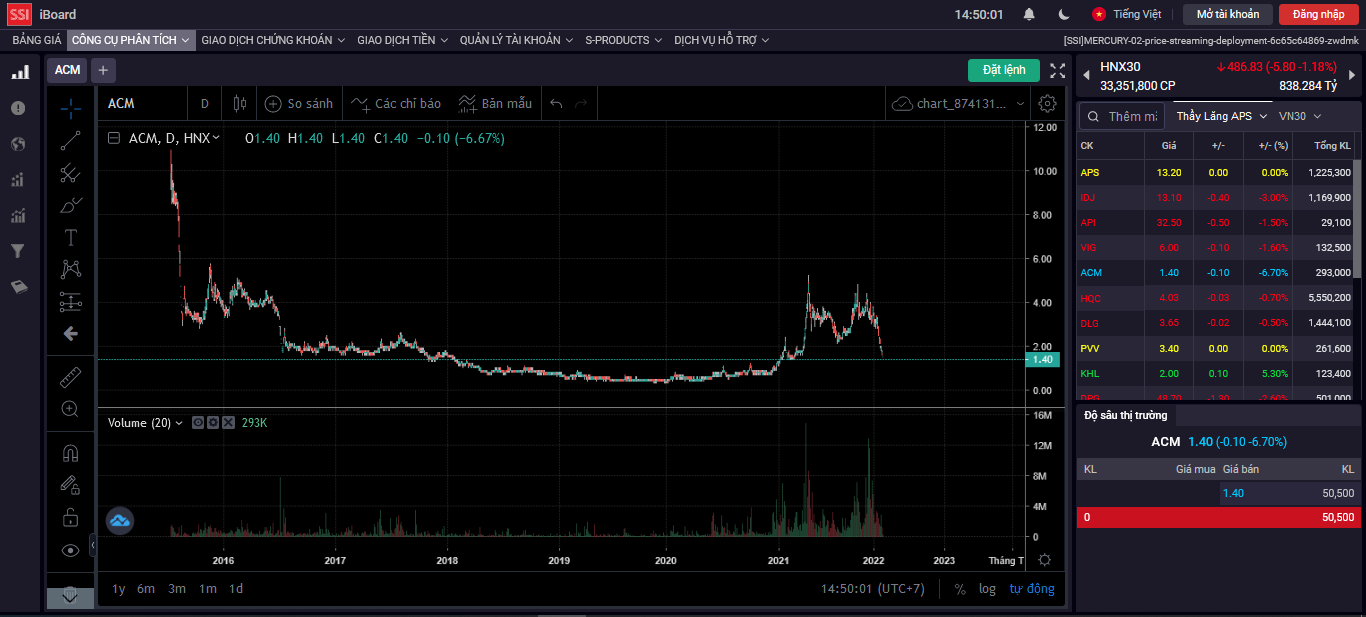Viewport: 1366px width, 617px height.
Task: Toggle percent scale mode
Action: tap(960, 589)
